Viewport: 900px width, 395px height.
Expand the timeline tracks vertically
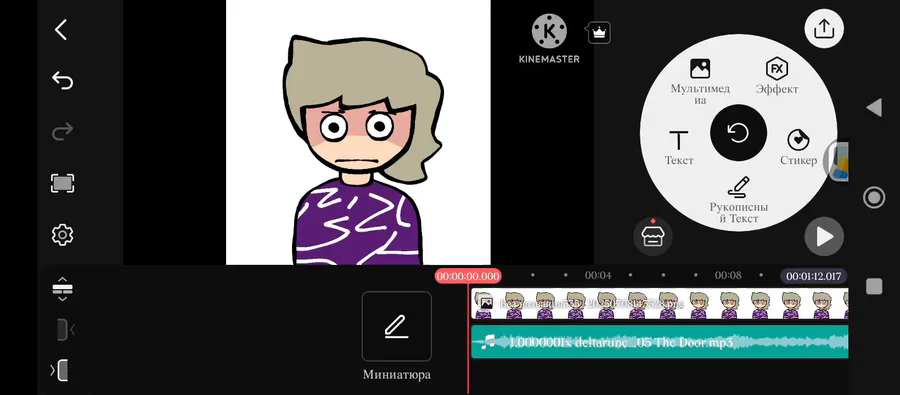[63, 289]
